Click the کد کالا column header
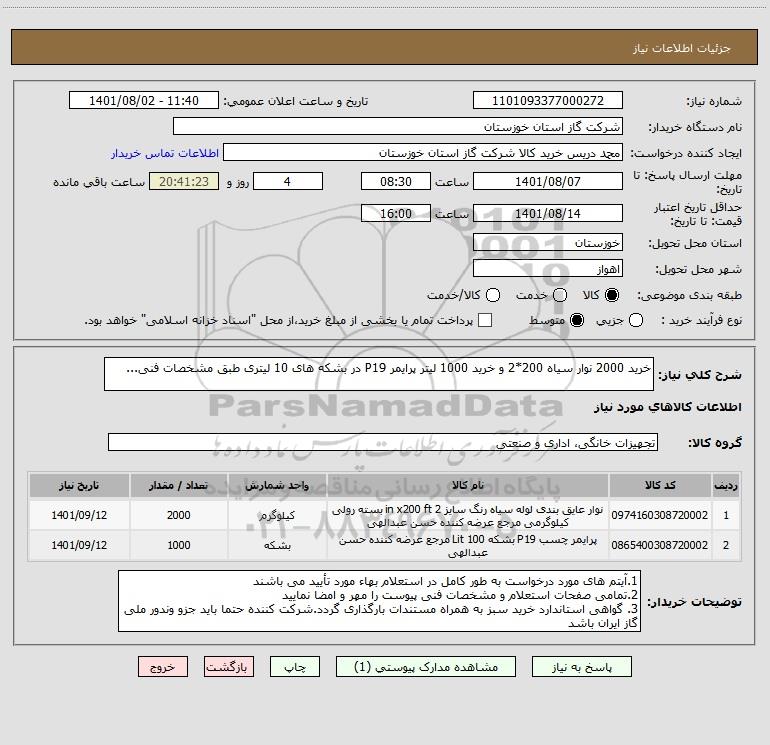This screenshot has height=745, width=770. point(660,485)
